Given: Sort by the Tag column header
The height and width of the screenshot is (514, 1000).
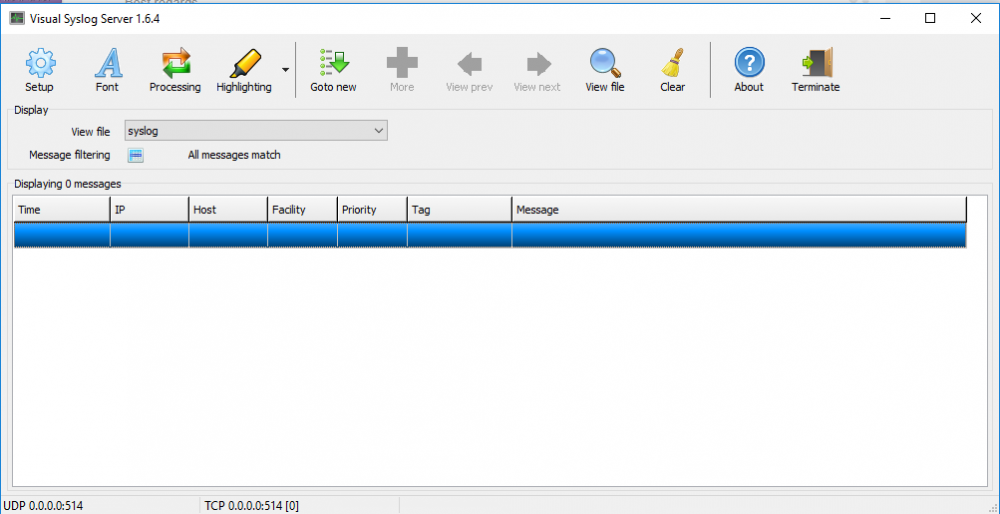Looking at the screenshot, I should pos(460,210).
